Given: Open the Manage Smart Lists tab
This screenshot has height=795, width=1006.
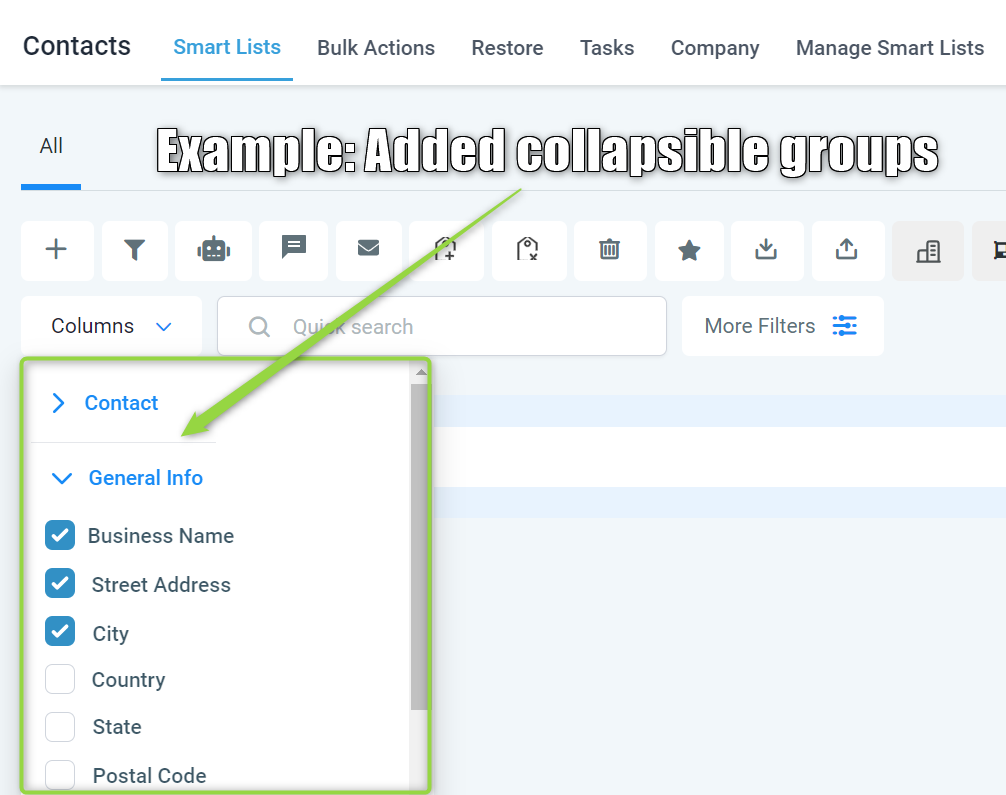Looking at the screenshot, I should click(890, 47).
